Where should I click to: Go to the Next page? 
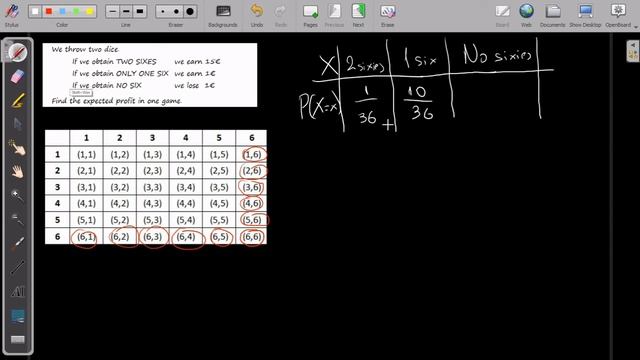[x=358, y=15]
